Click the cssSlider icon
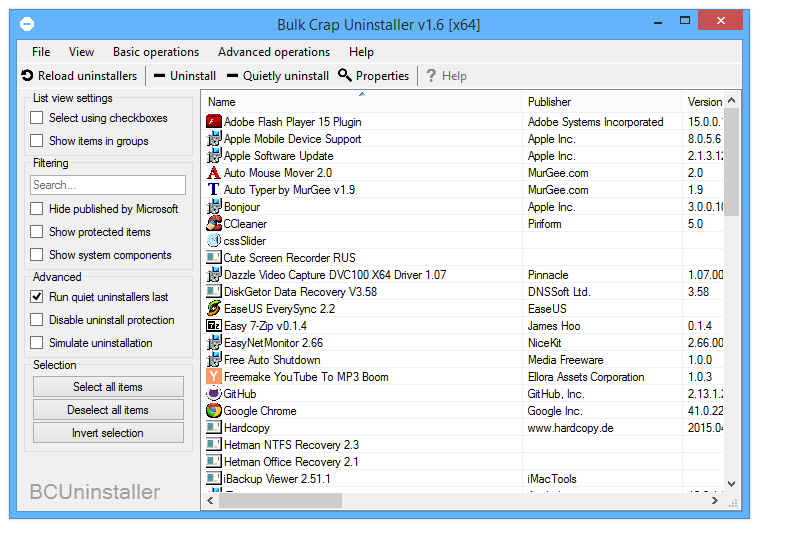The width and height of the screenshot is (786, 533). pyautogui.click(x=214, y=241)
